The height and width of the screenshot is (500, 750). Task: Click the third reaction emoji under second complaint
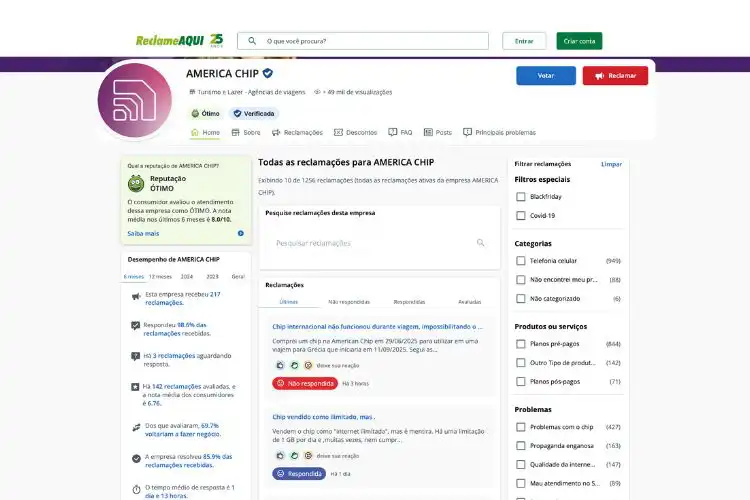[x=309, y=456]
